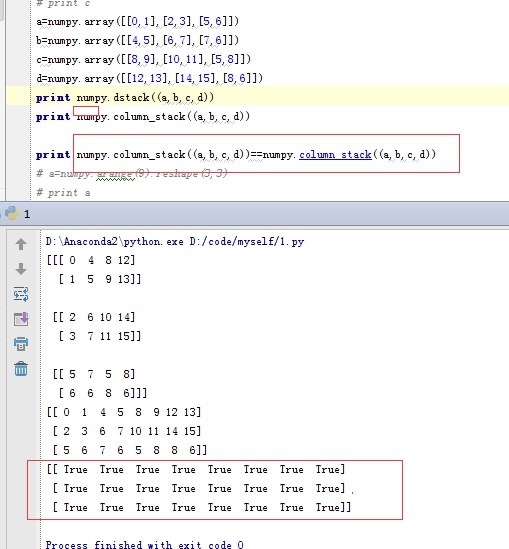Click the commented line '# print a'
The image size is (509, 549).
63,193
